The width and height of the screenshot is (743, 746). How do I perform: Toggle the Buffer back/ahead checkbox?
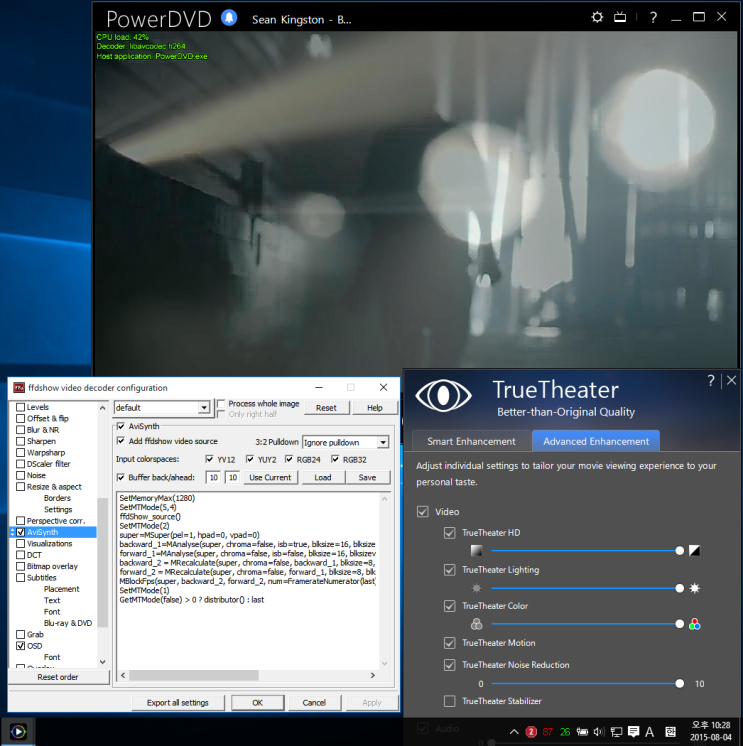coord(121,477)
